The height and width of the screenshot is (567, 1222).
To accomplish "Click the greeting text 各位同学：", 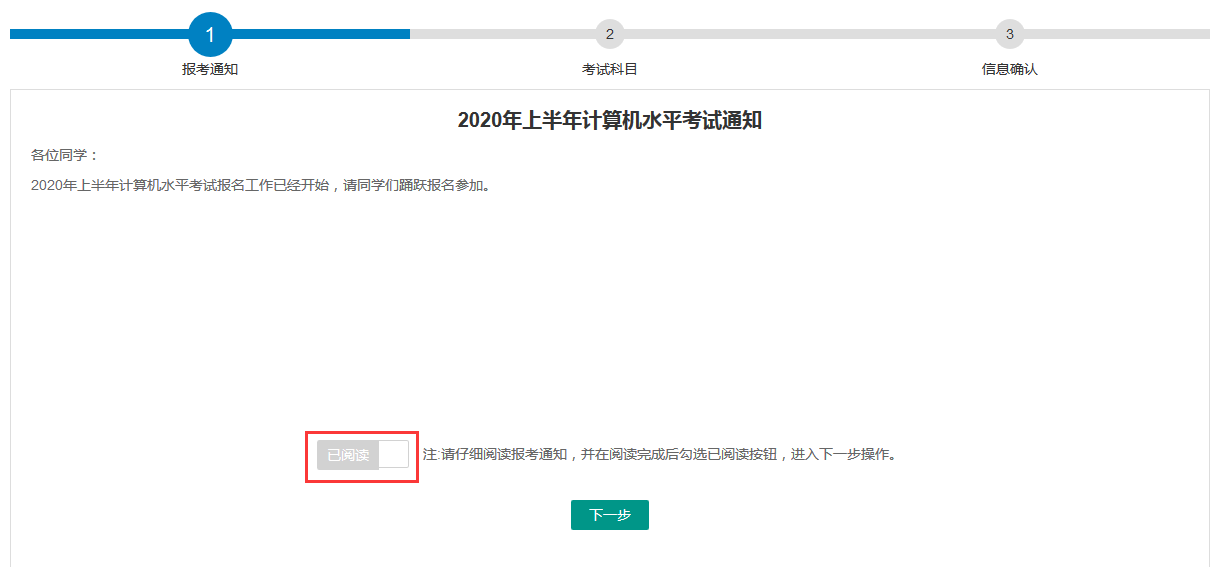I will click(66, 155).
